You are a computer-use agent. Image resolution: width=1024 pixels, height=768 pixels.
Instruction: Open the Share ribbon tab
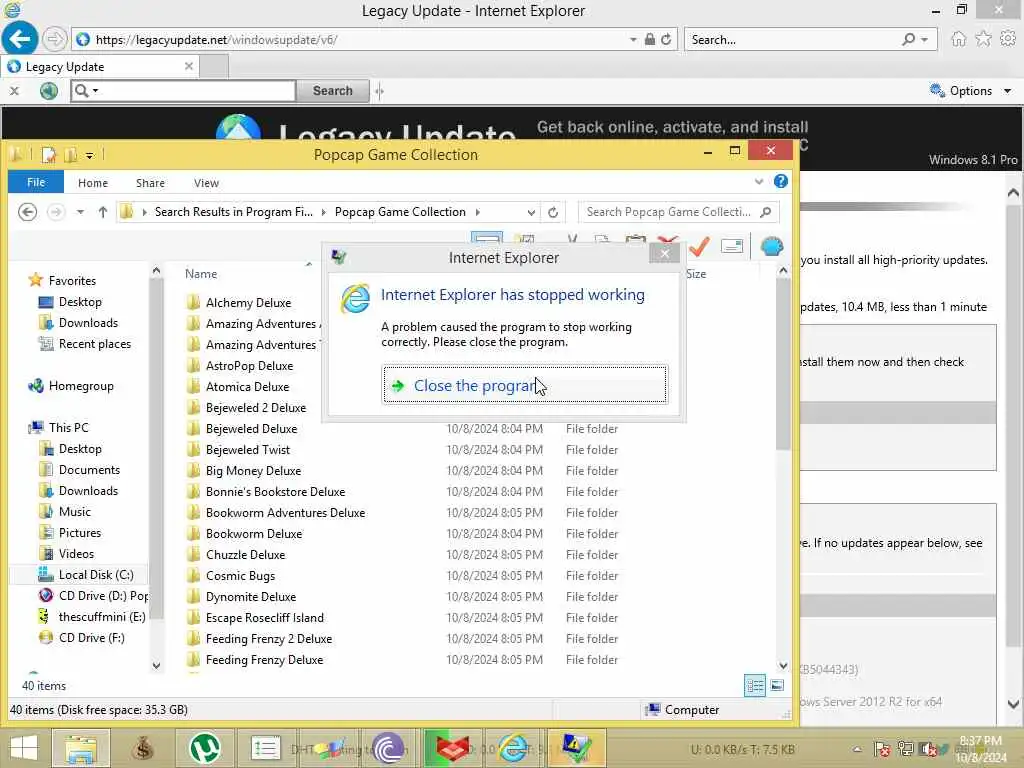click(x=150, y=183)
